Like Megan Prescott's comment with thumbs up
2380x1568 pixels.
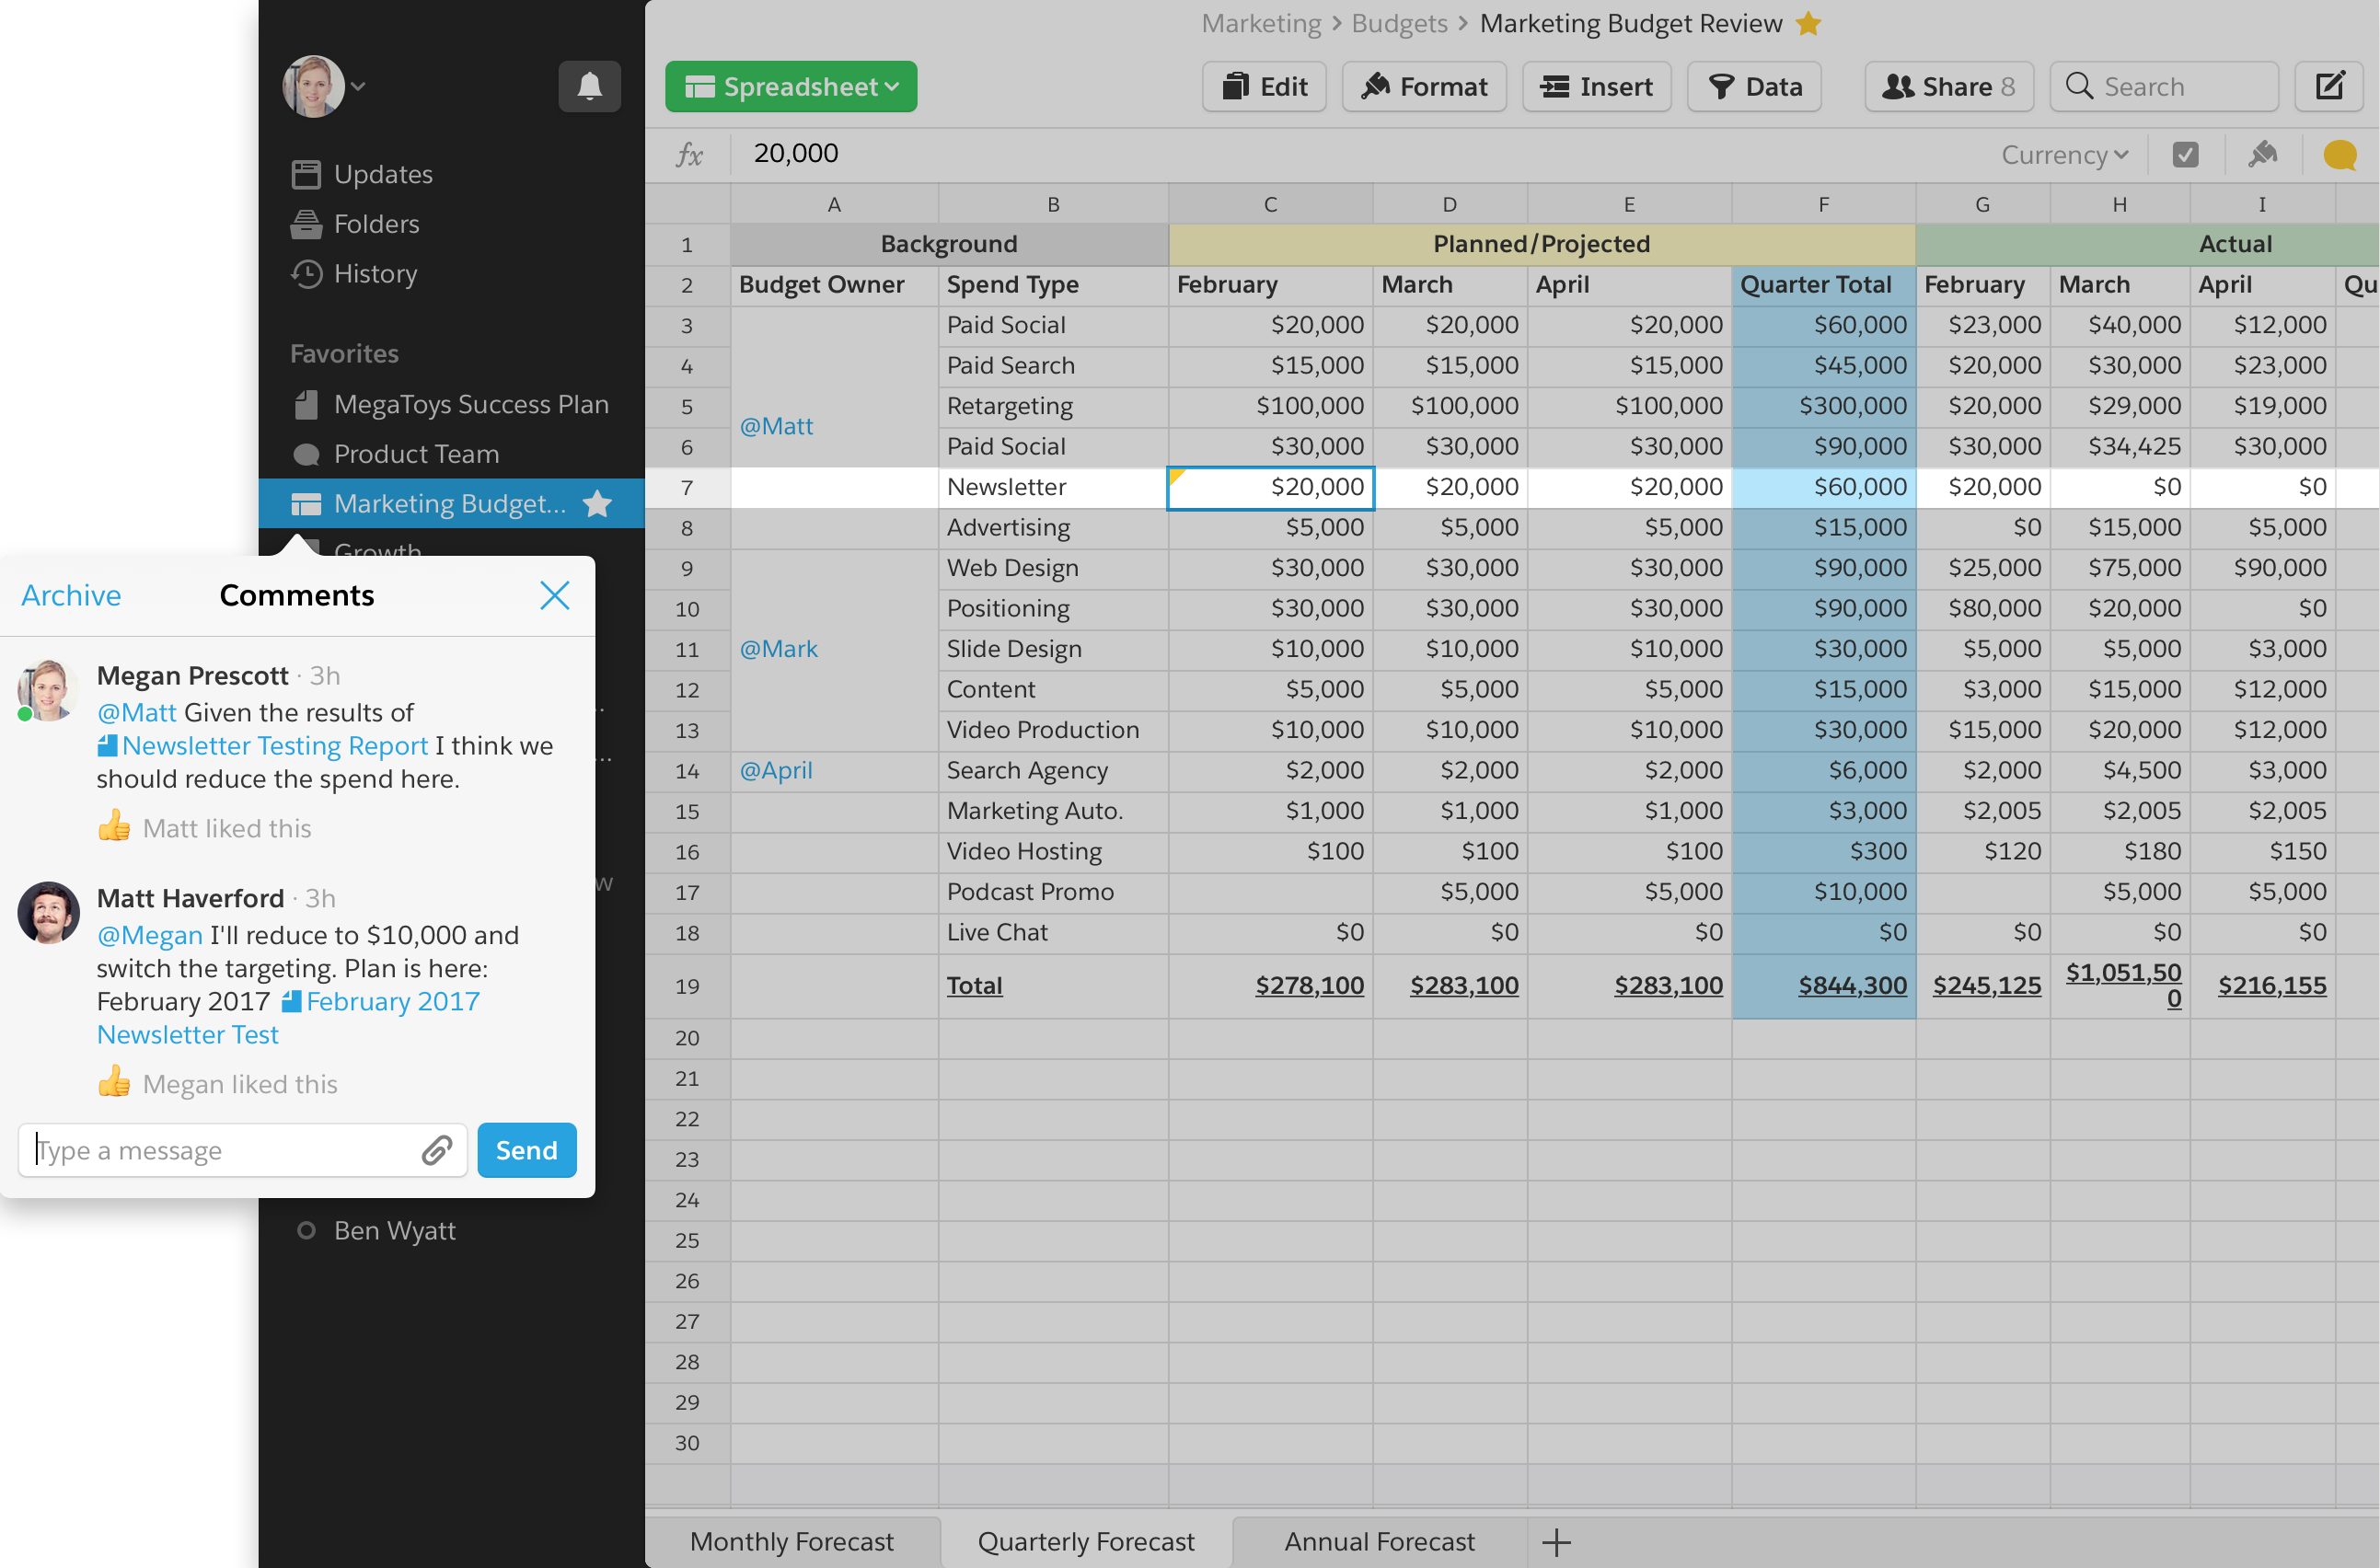point(114,827)
